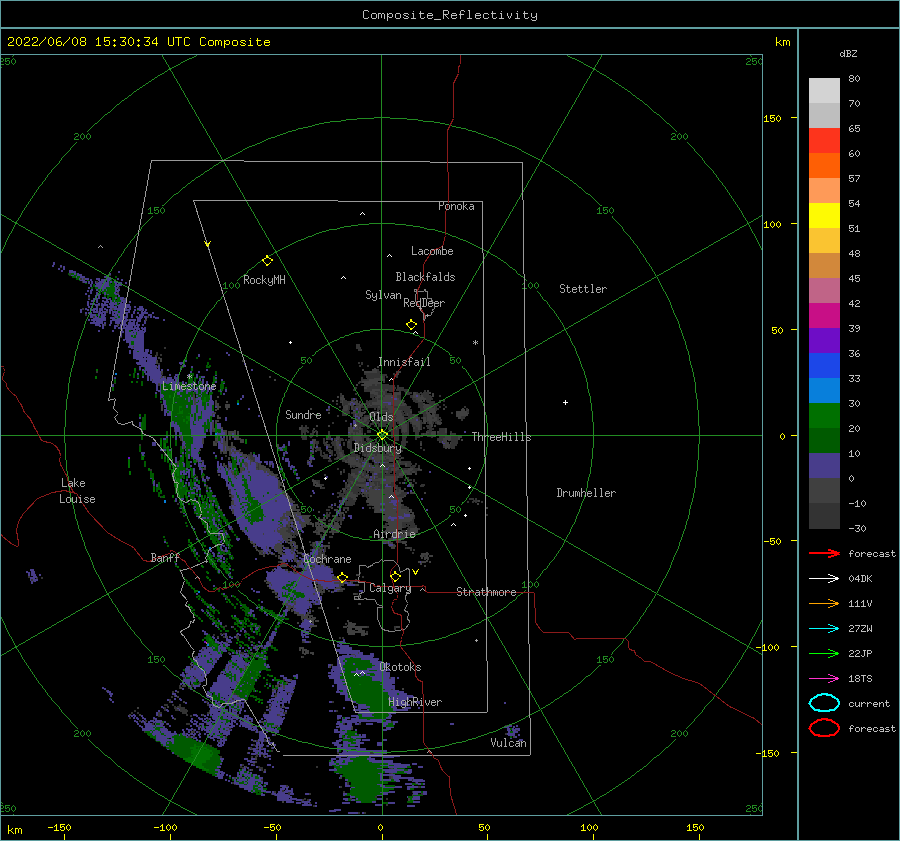Click the white 04DK arrow icon
Screen dimensions: 900x841
(824, 579)
